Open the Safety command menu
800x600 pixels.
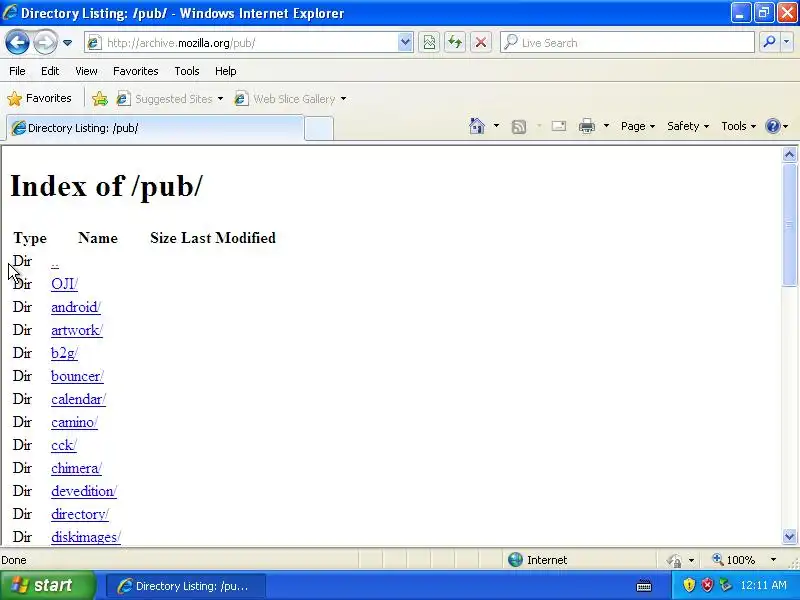pos(688,126)
